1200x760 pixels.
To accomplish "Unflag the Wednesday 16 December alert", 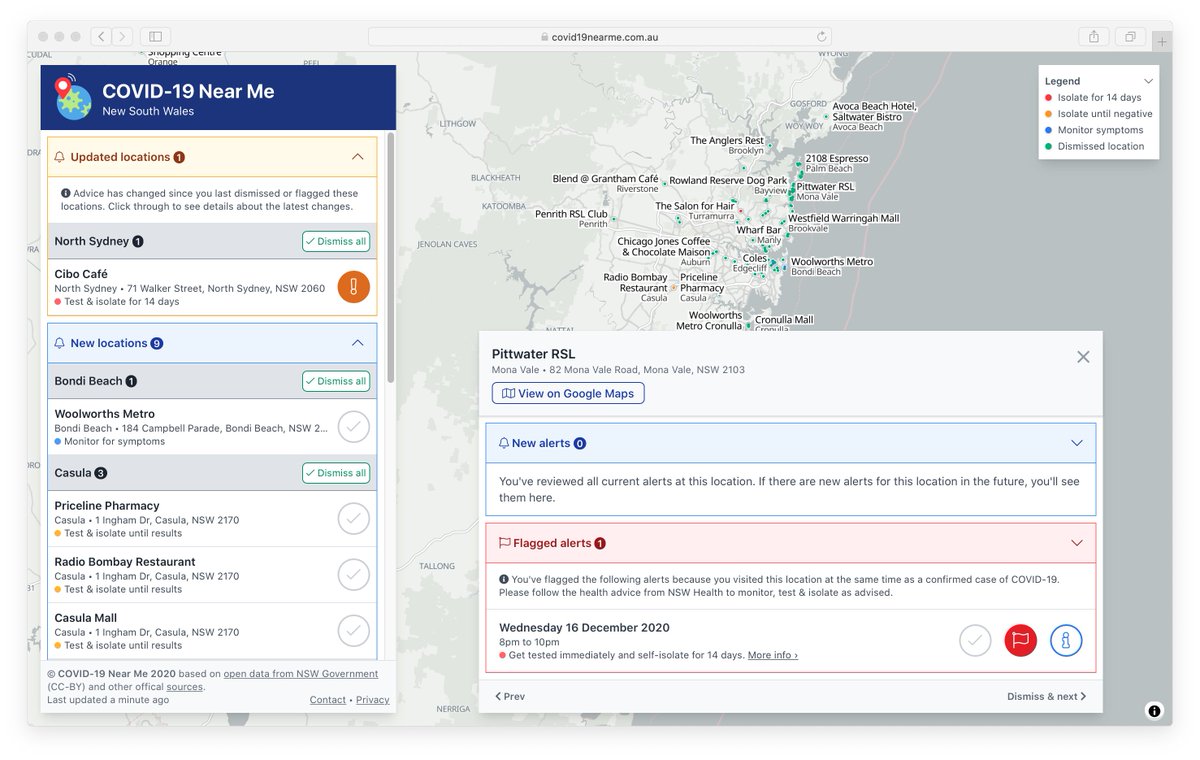I will (1021, 640).
